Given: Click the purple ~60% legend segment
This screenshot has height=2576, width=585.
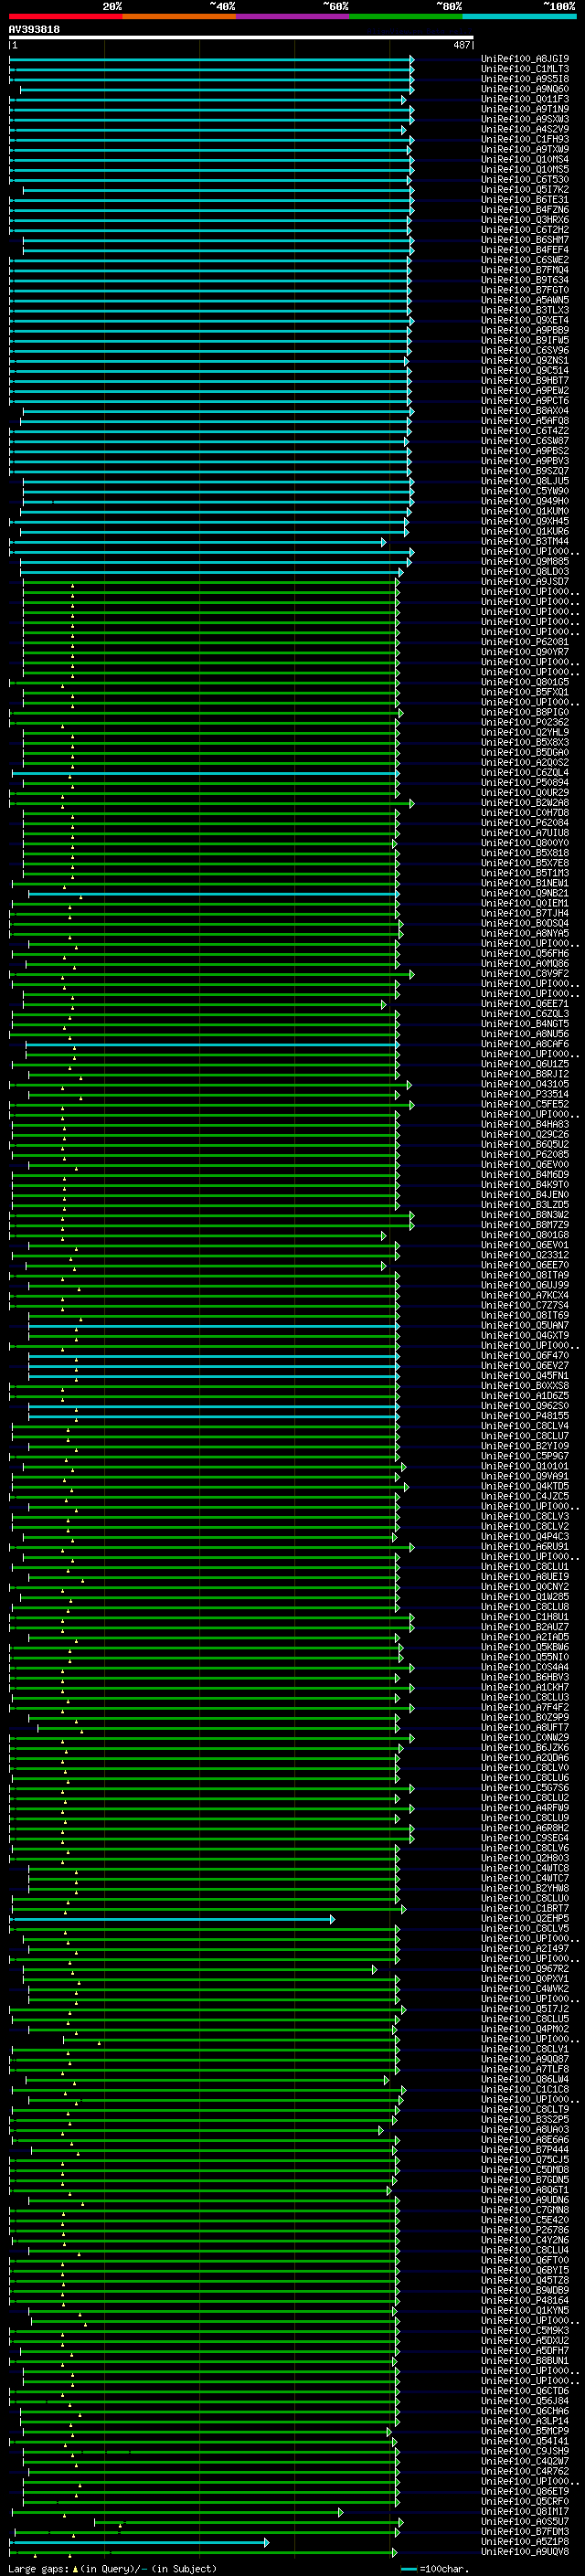Looking at the screenshot, I should (x=293, y=16).
